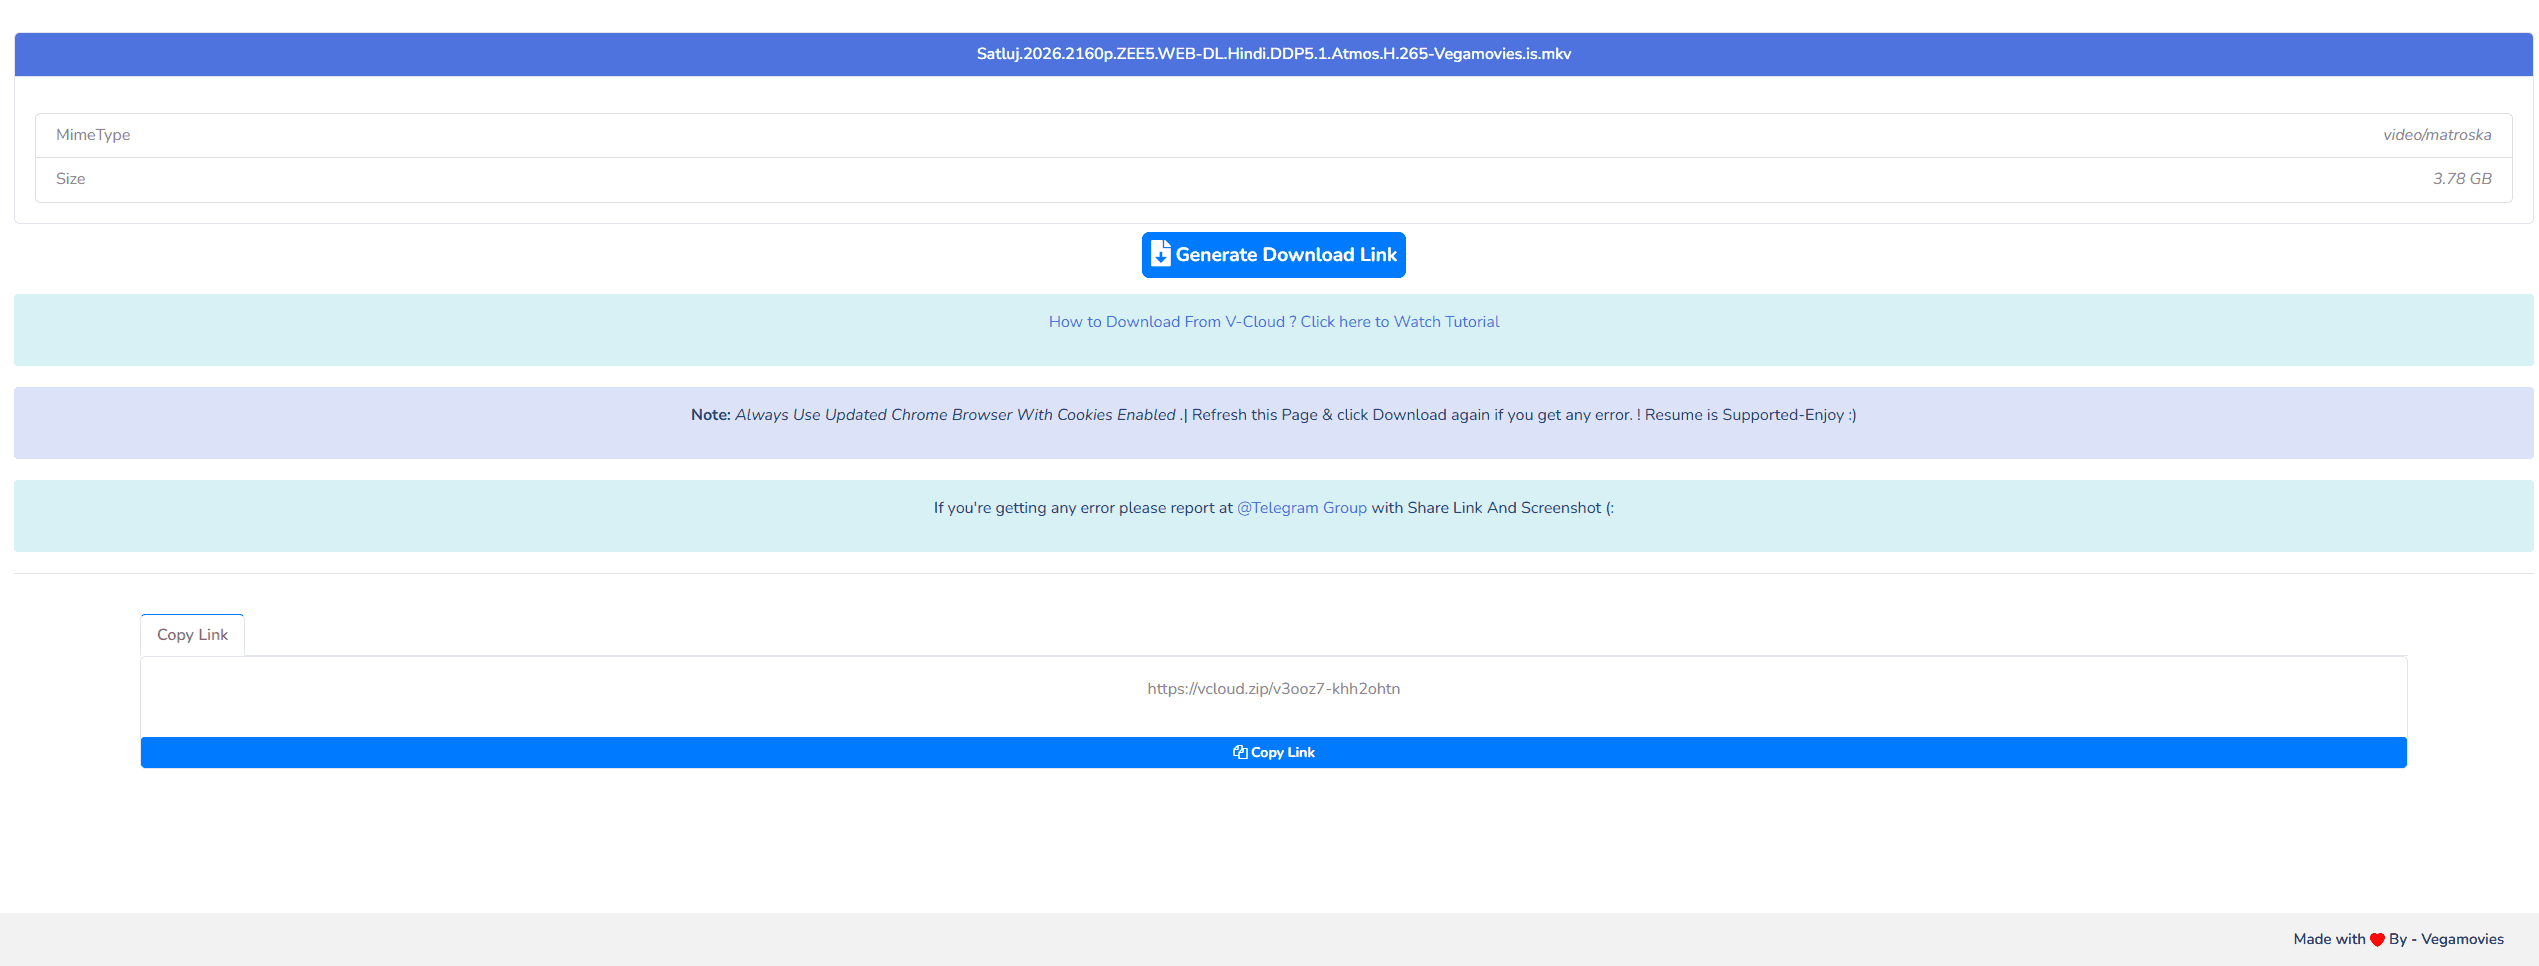Click the vcloud.zip share URL field
The image size is (2539, 966).
point(1273,689)
